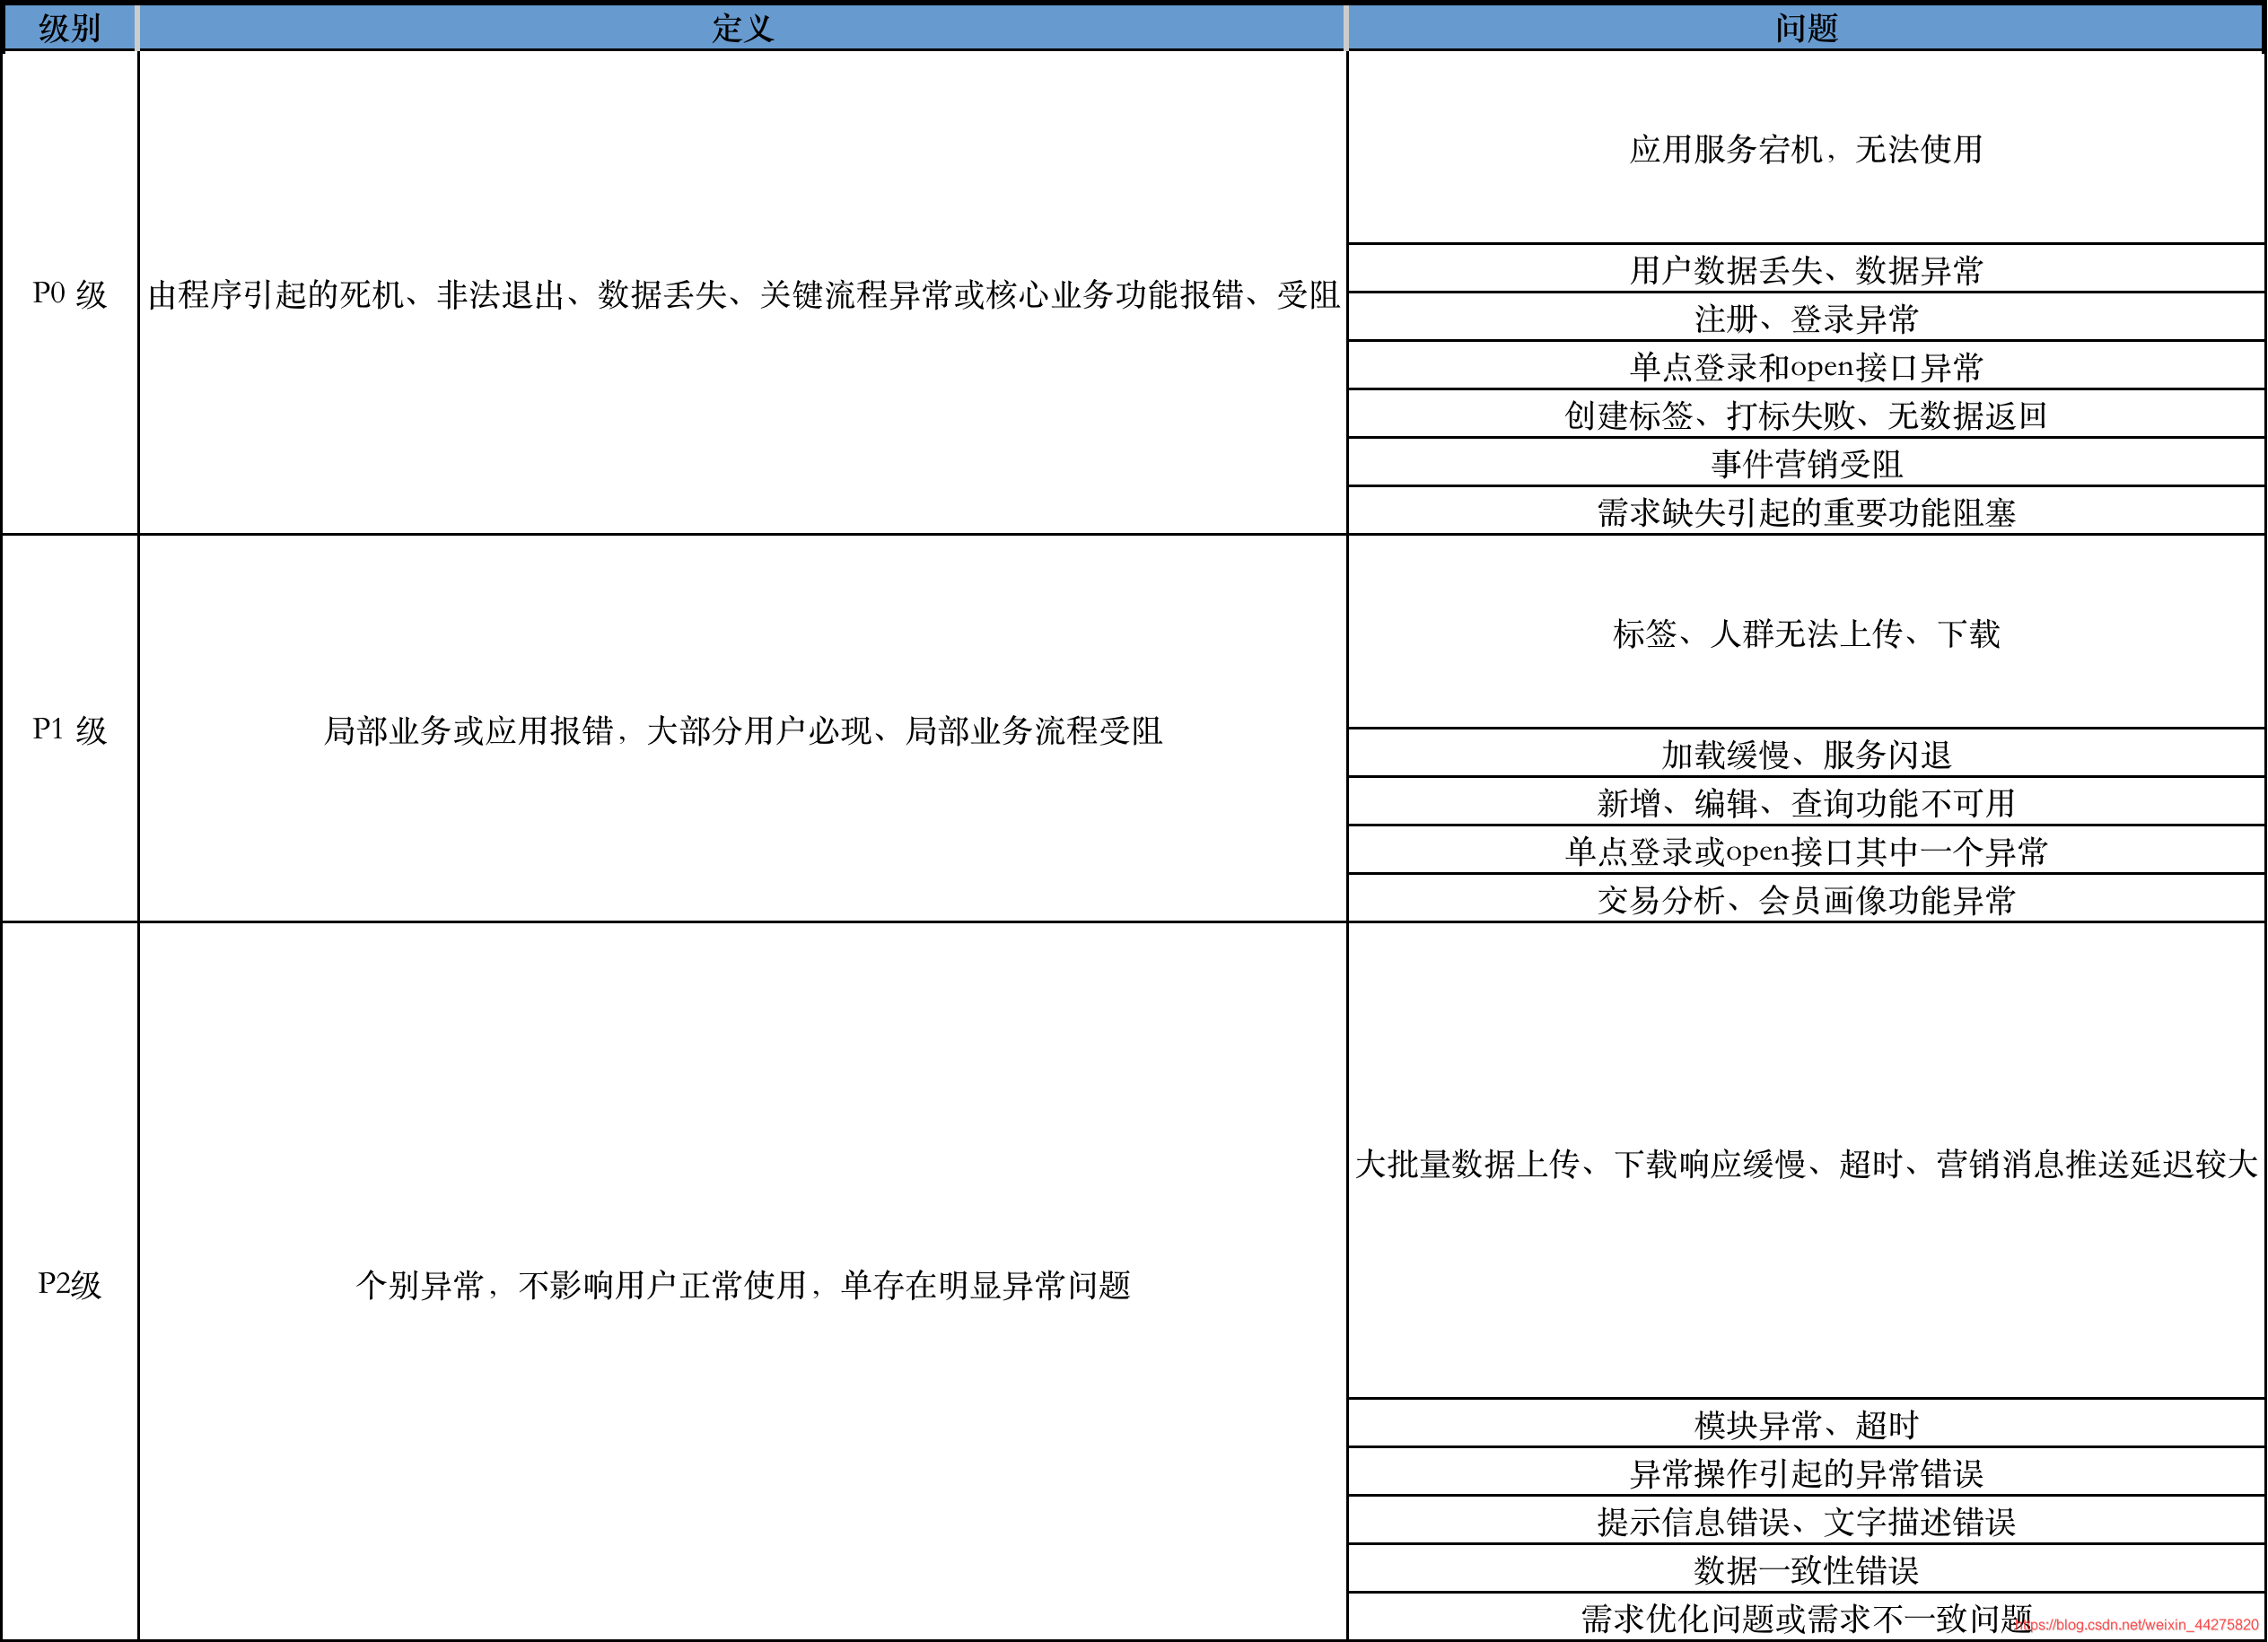2268x1642 pixels.
Task: Select the 应用服务宕机，无法使用 cell
Action: click(1806, 149)
